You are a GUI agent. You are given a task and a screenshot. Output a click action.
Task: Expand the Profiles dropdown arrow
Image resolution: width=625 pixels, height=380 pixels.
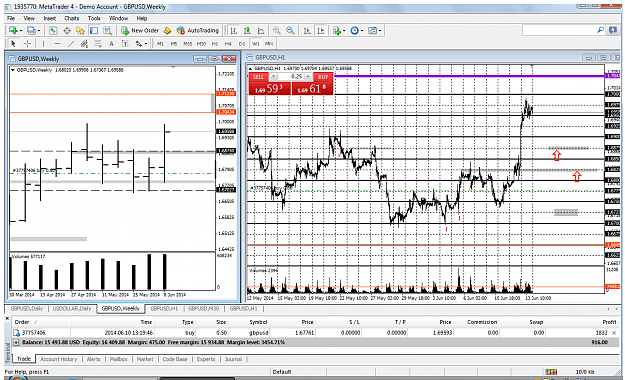coord(39,31)
